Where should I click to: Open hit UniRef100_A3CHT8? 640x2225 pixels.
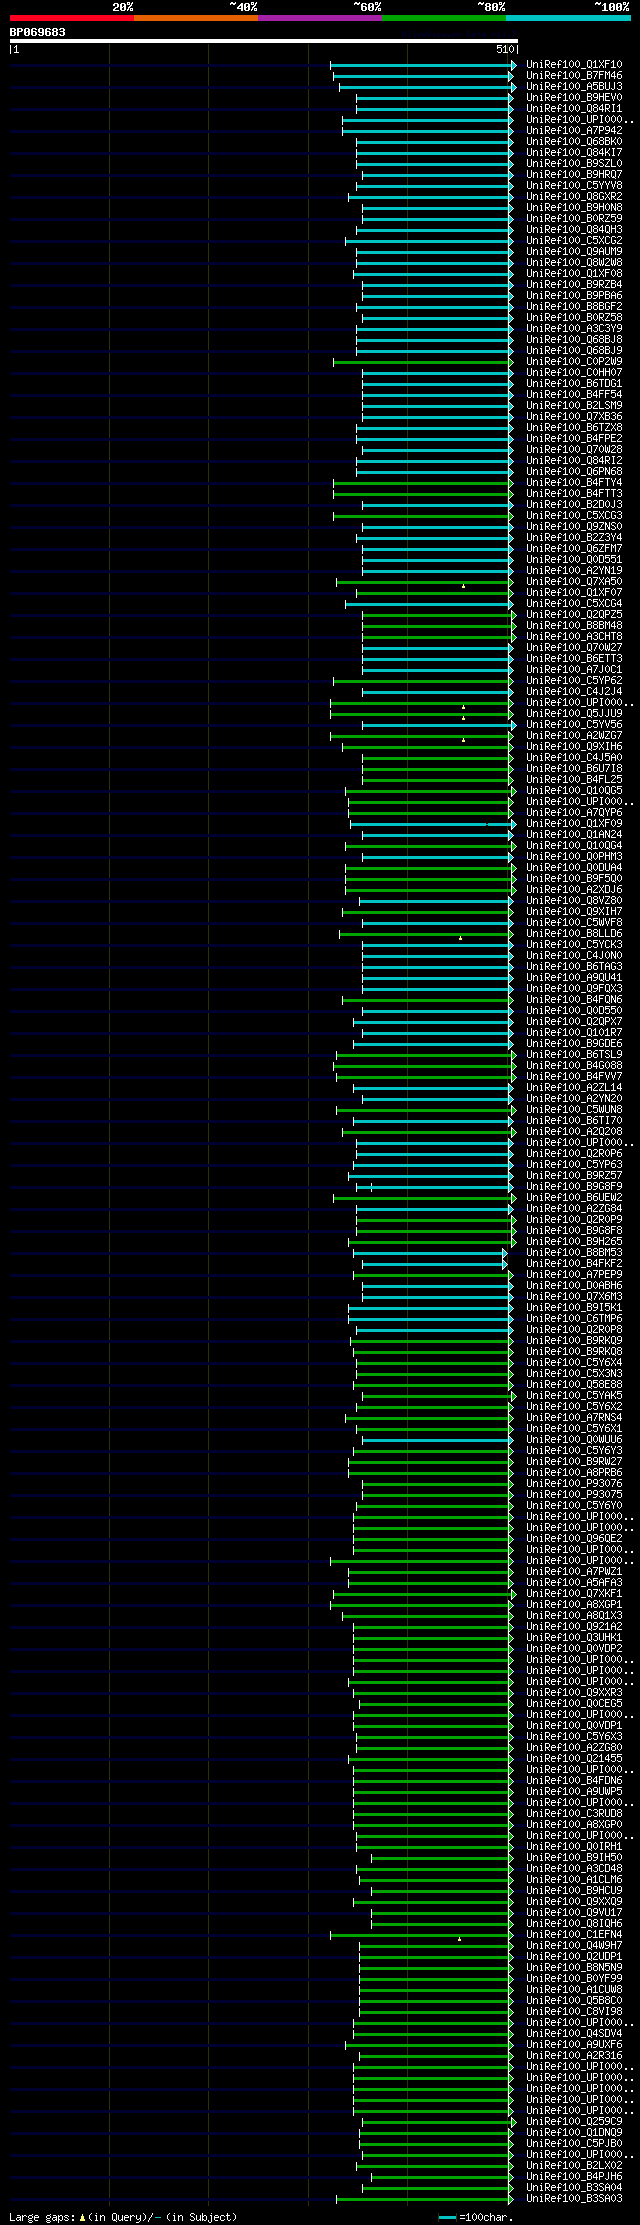574,637
